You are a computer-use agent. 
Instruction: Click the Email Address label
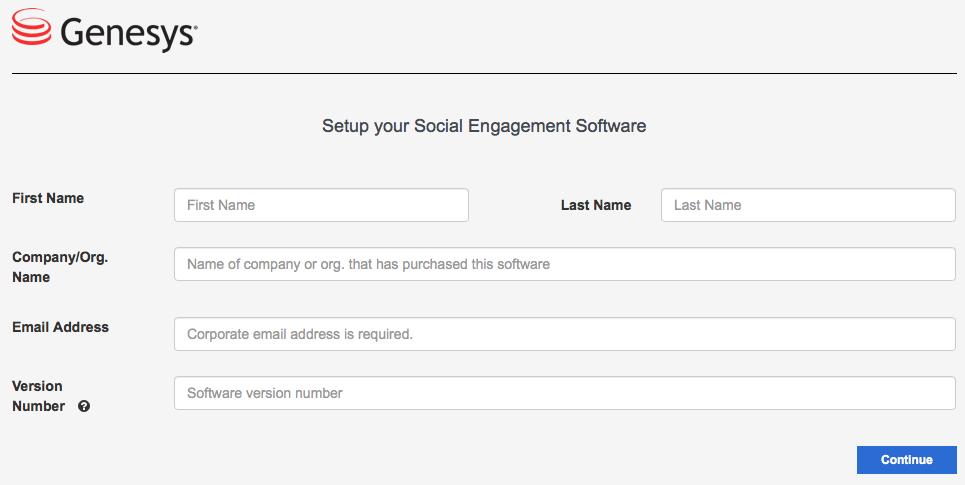point(60,327)
